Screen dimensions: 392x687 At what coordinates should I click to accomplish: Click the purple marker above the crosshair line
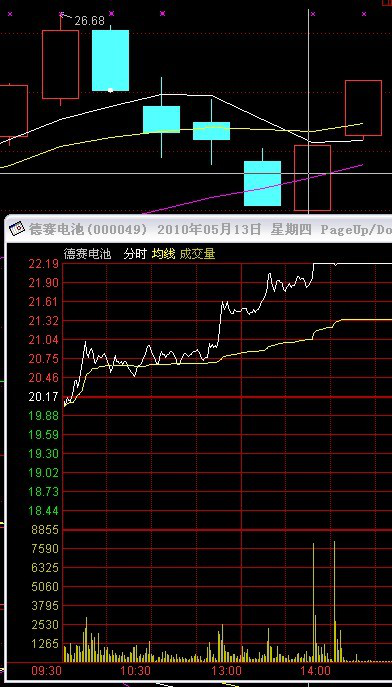click(313, 14)
